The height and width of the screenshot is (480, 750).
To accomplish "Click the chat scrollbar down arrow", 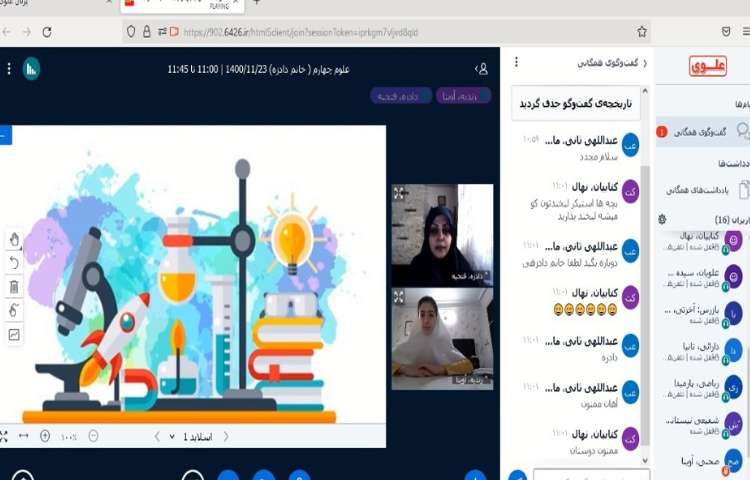I will pos(645,461).
